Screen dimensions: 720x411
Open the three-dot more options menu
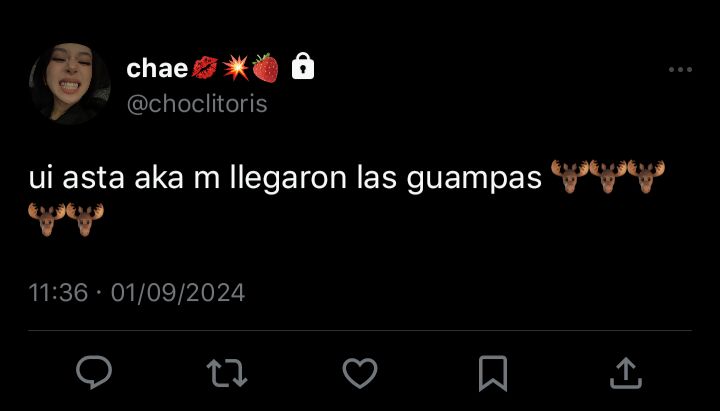680,70
